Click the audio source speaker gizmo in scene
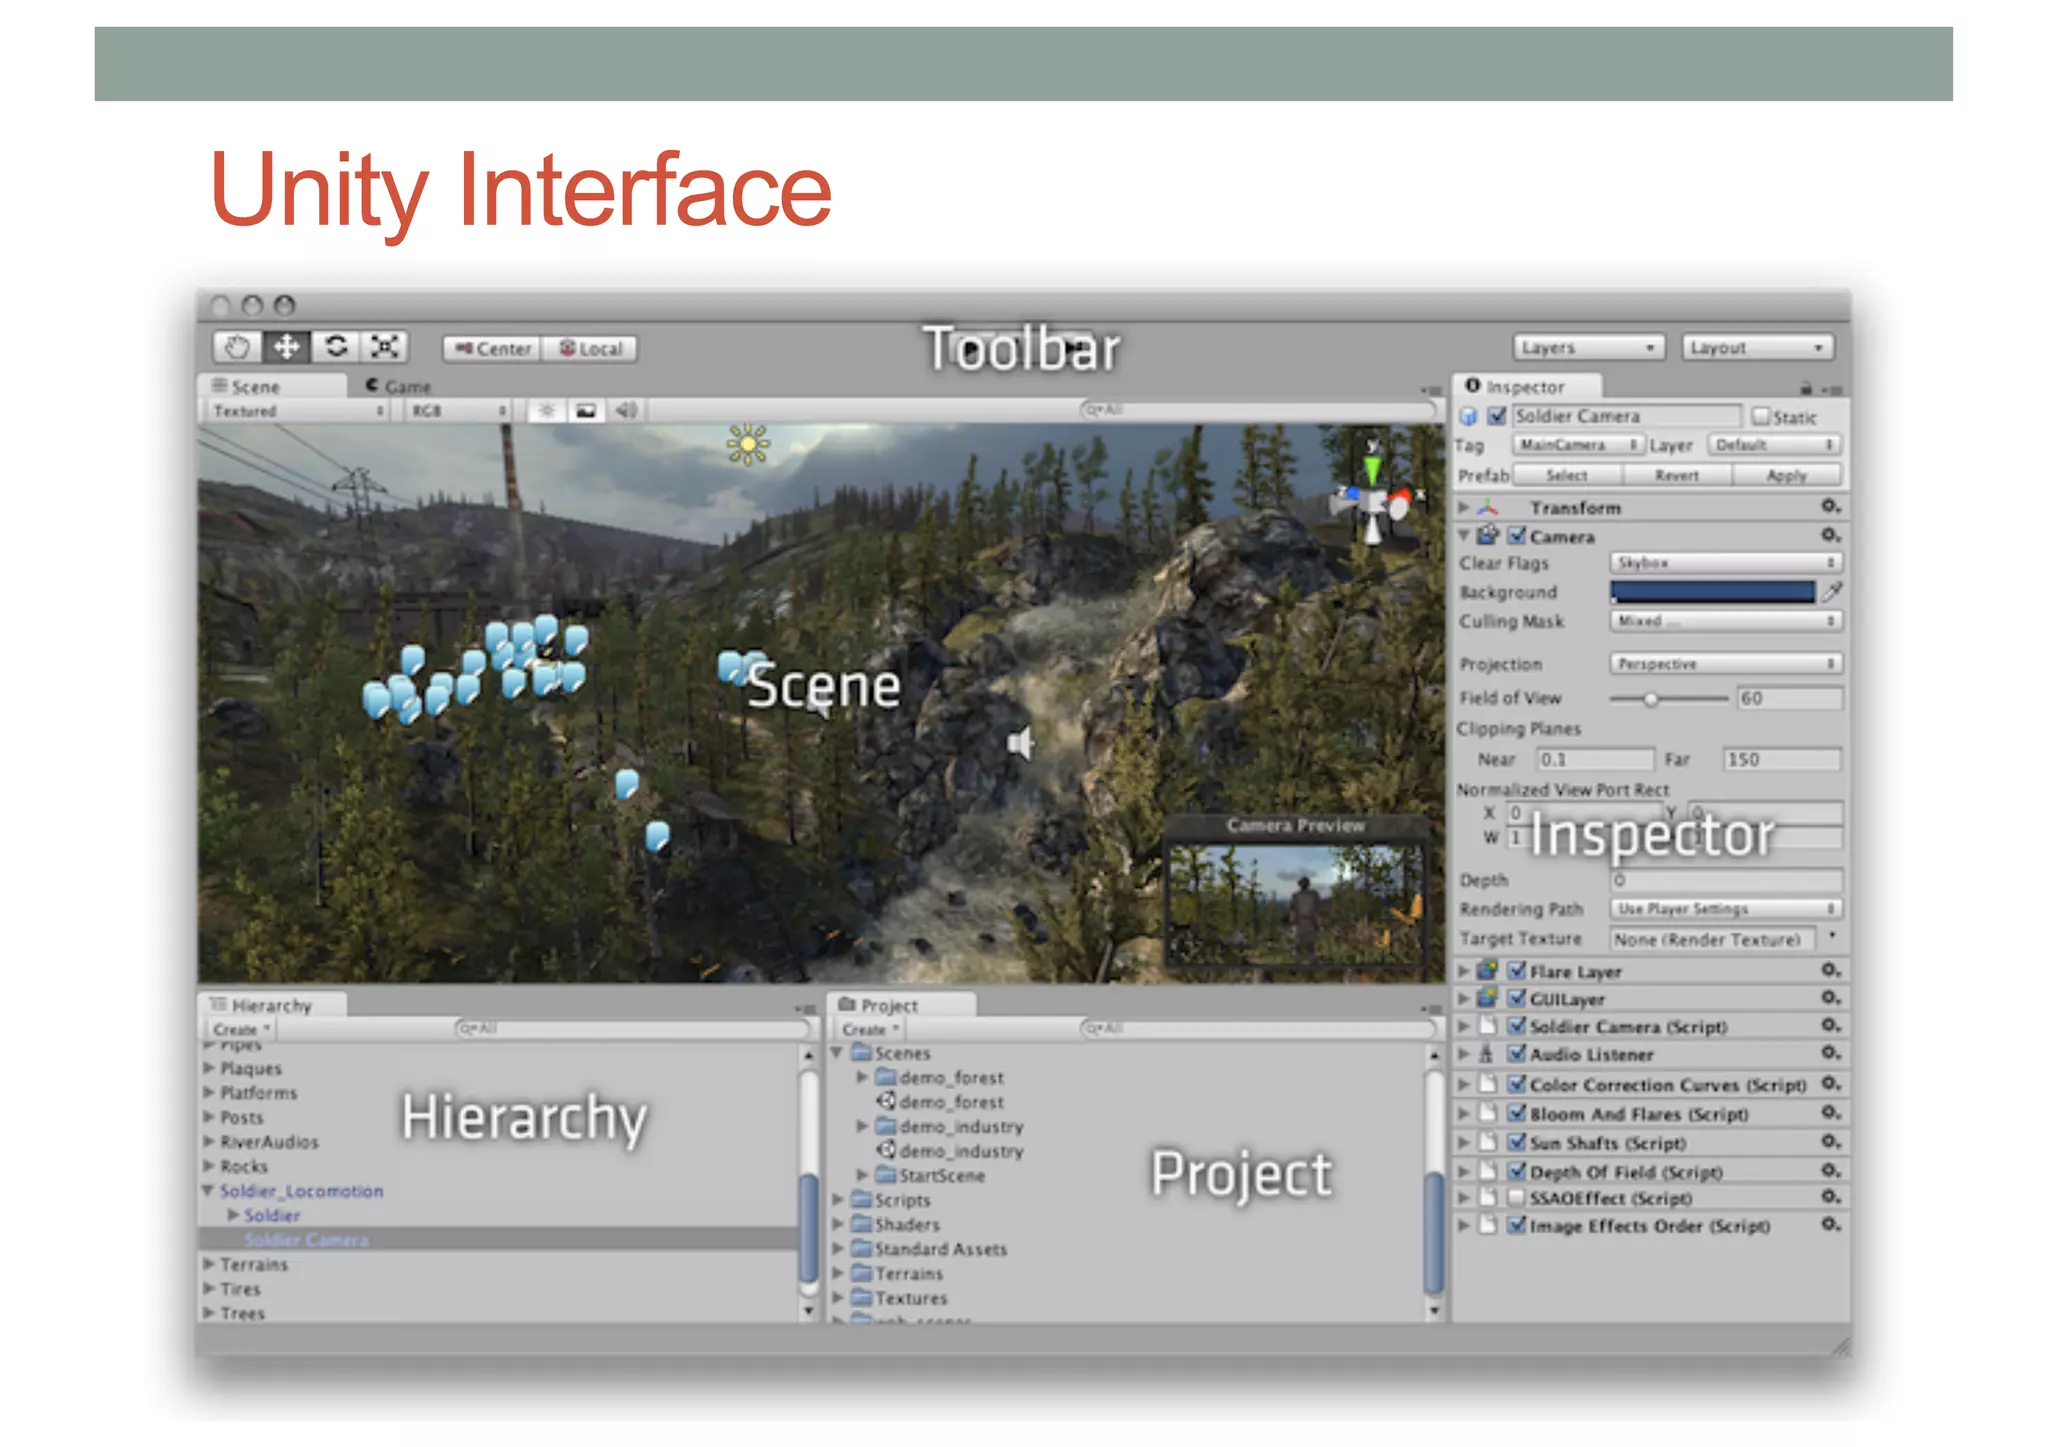 1020,744
